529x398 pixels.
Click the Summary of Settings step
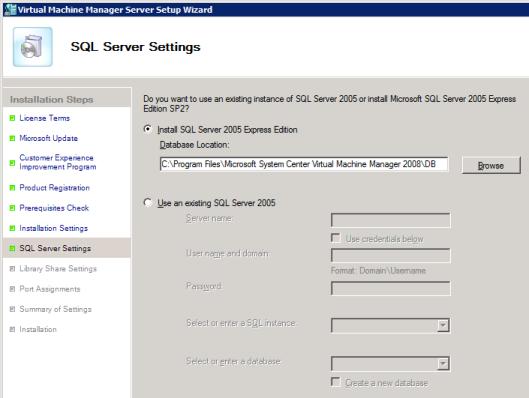click(56, 309)
